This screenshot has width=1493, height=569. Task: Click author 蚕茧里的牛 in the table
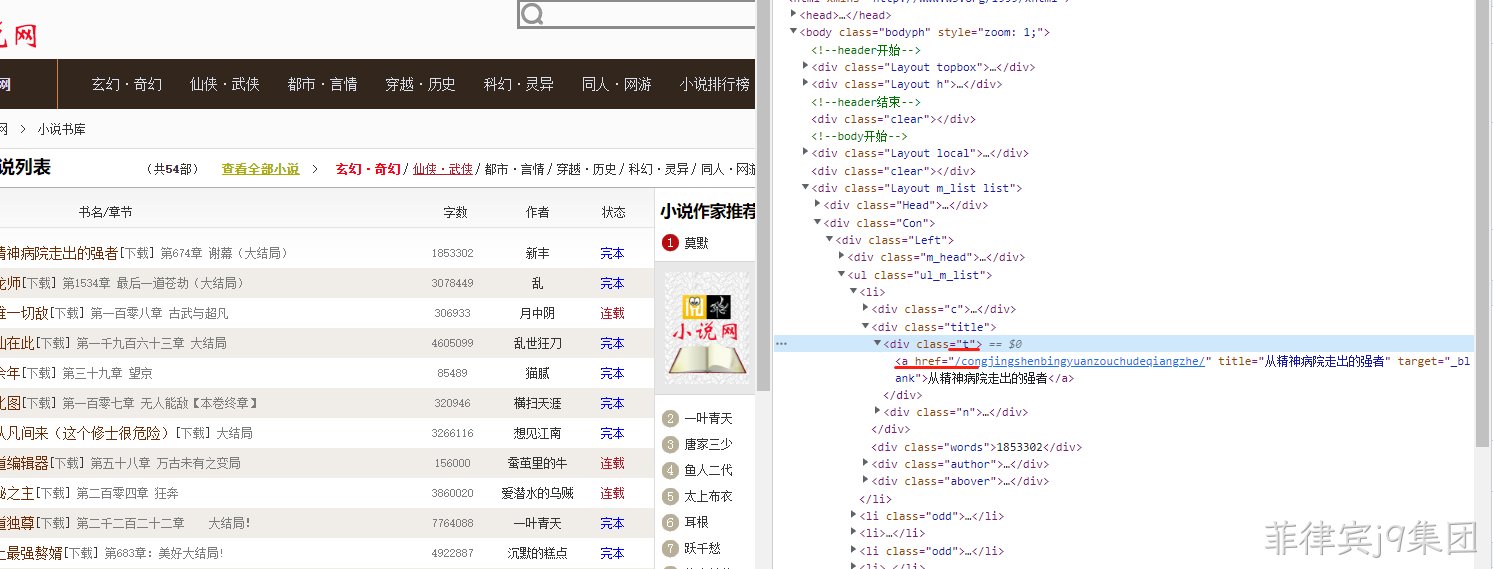pyautogui.click(x=537, y=463)
